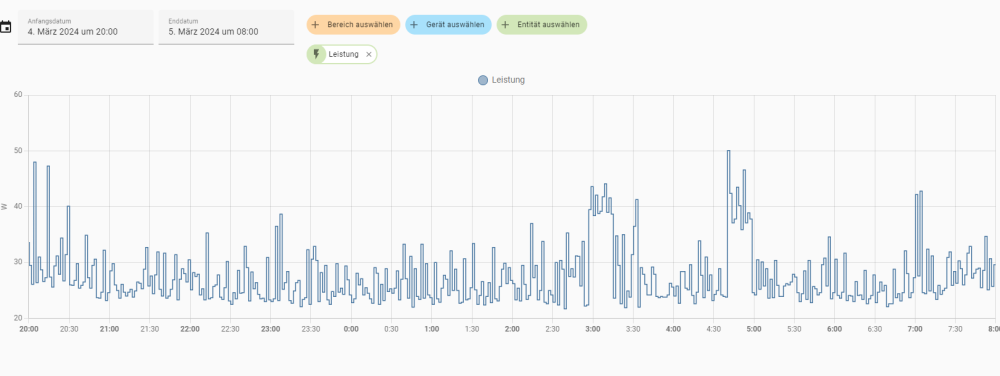Click the 60 value on the y-axis
The width and height of the screenshot is (1000, 376).
pos(18,95)
